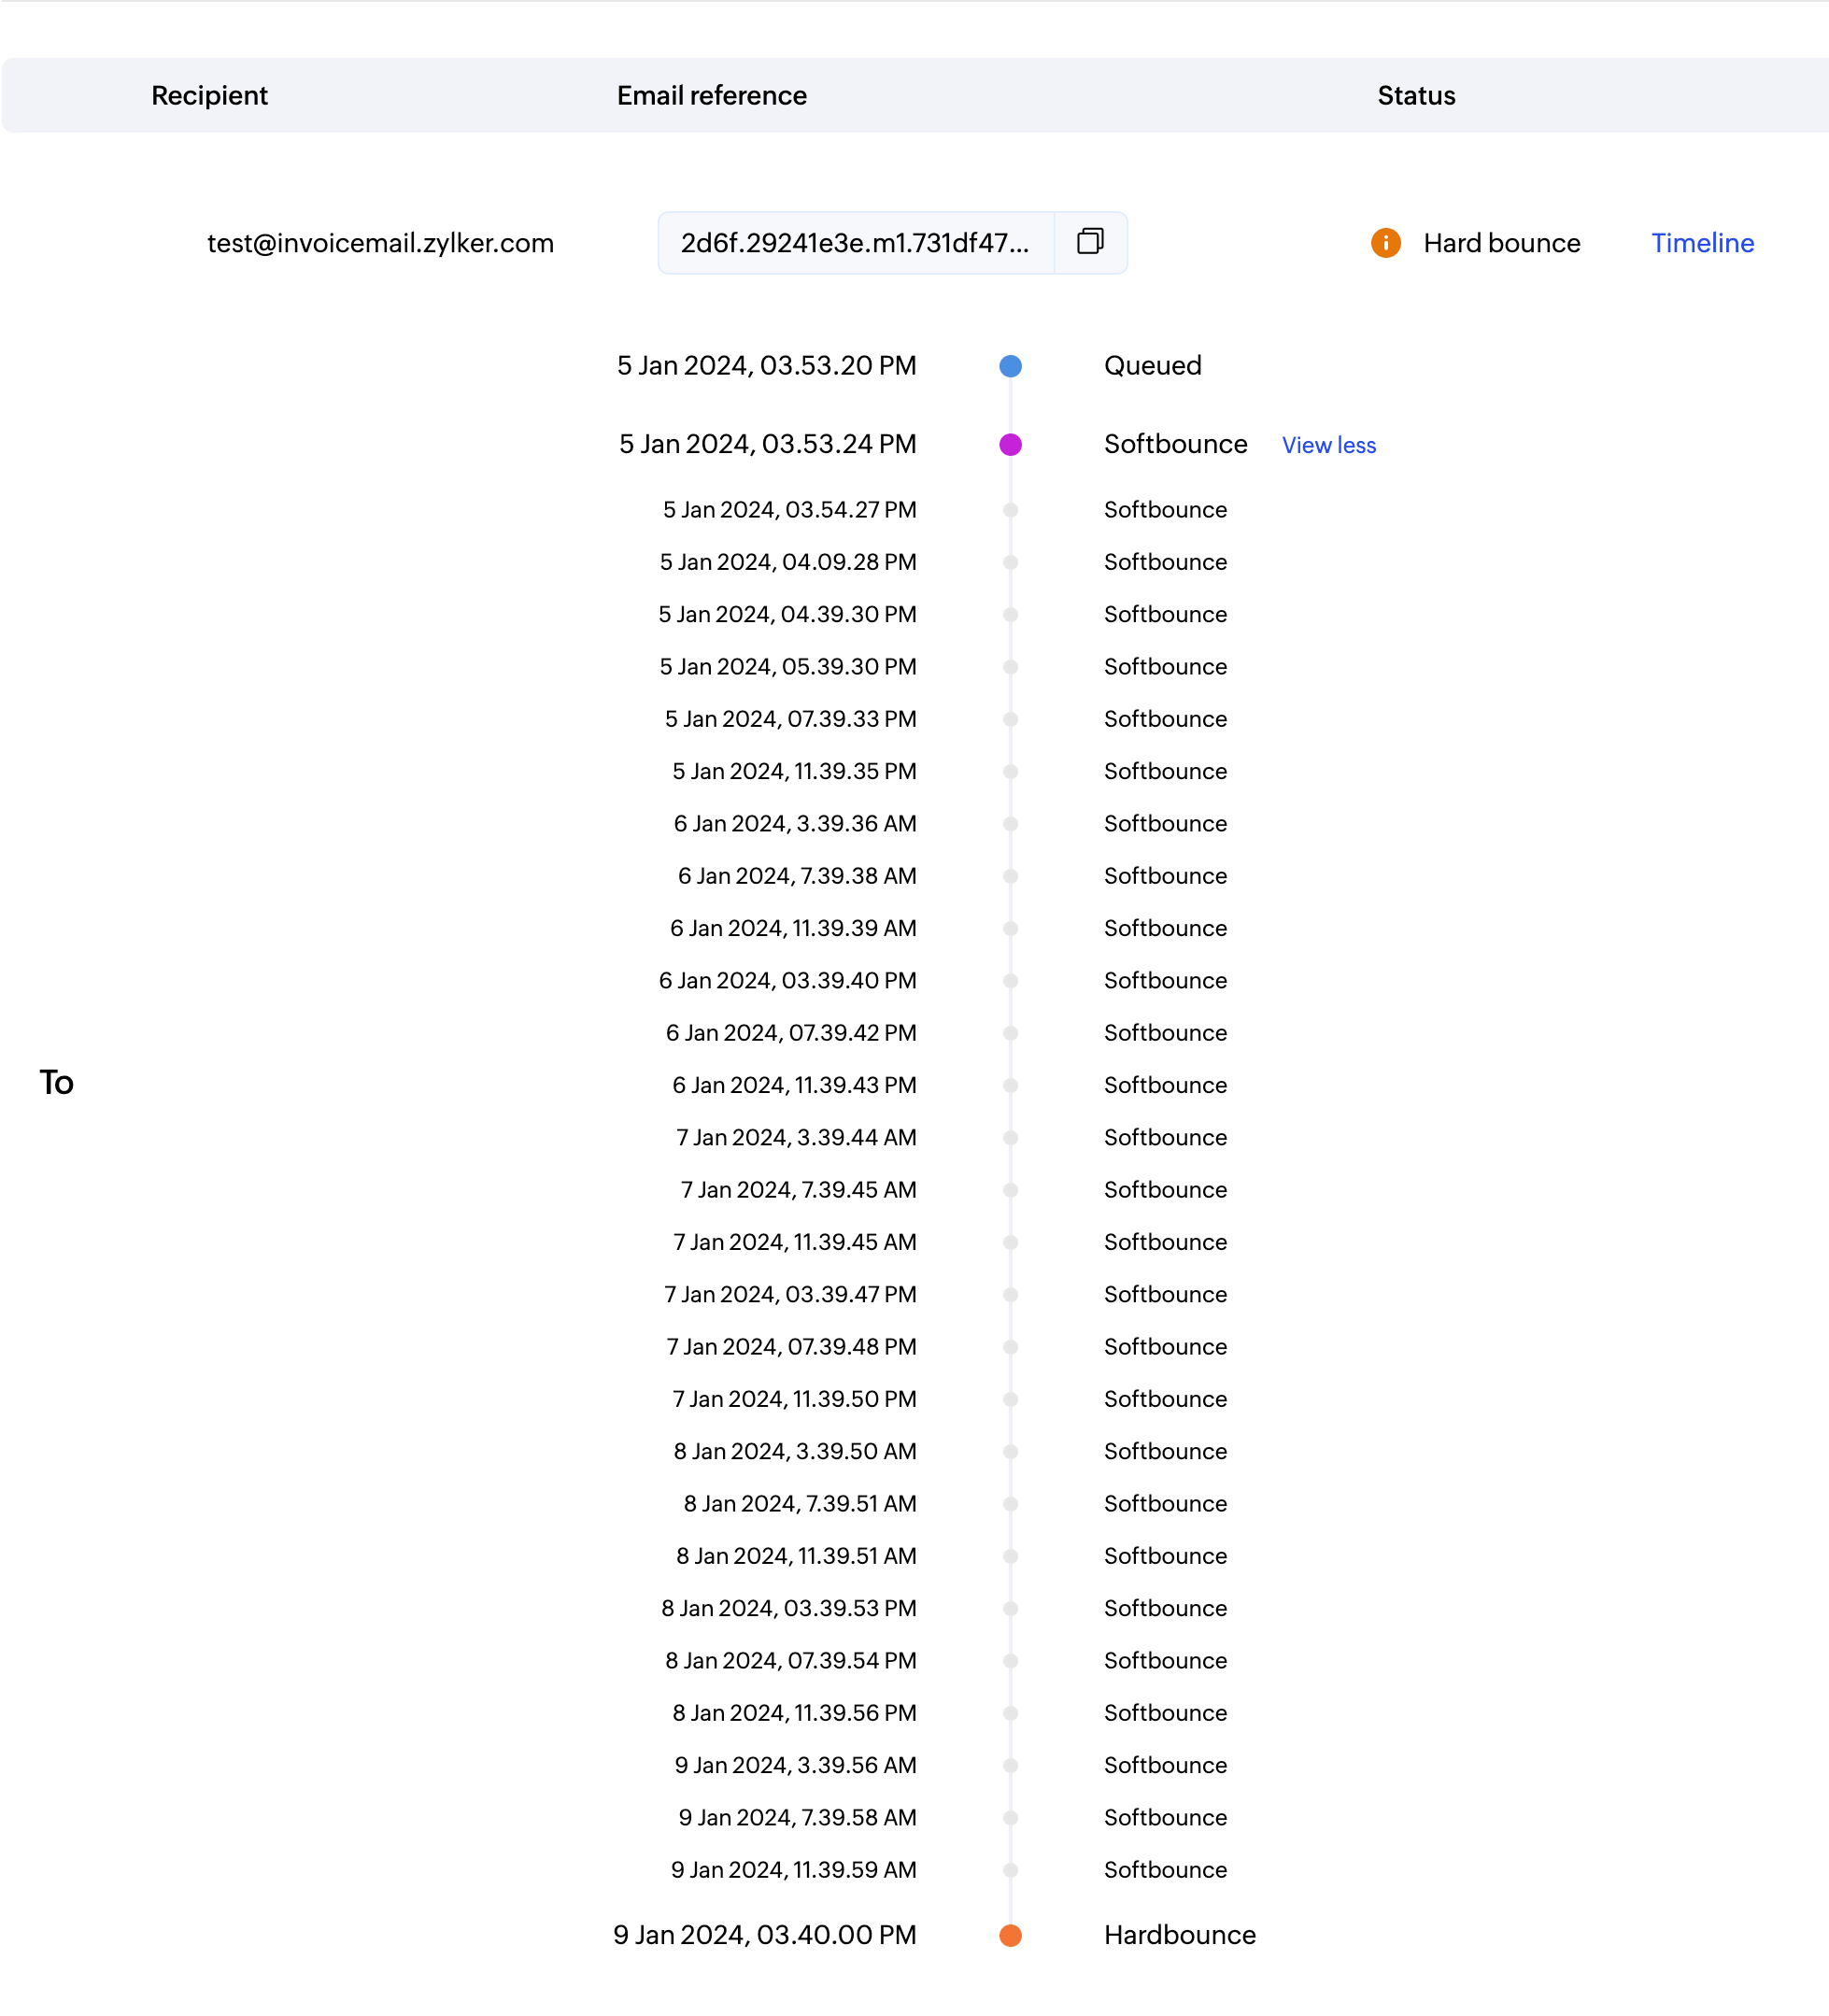Click the 9 Jan 11.39.59 AM softbounce dot
Image resolution: width=1829 pixels, height=2016 pixels.
pos(1010,1870)
